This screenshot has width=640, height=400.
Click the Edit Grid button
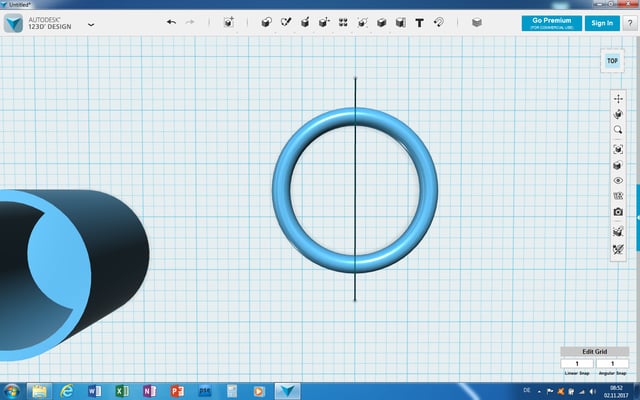click(x=594, y=351)
